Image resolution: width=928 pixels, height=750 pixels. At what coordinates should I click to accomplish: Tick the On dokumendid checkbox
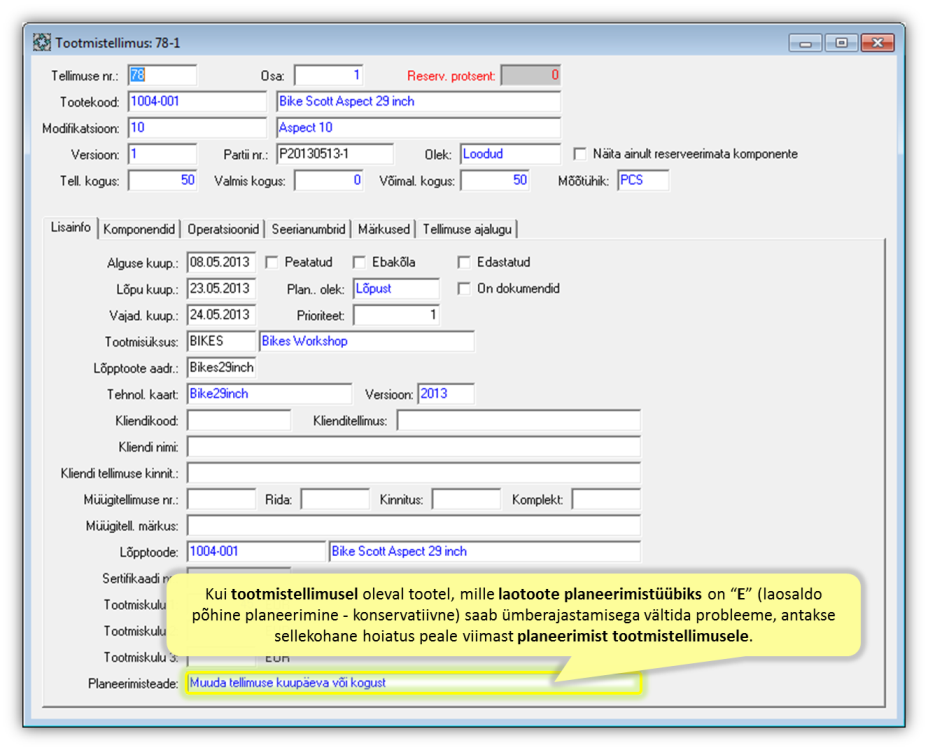click(464, 288)
